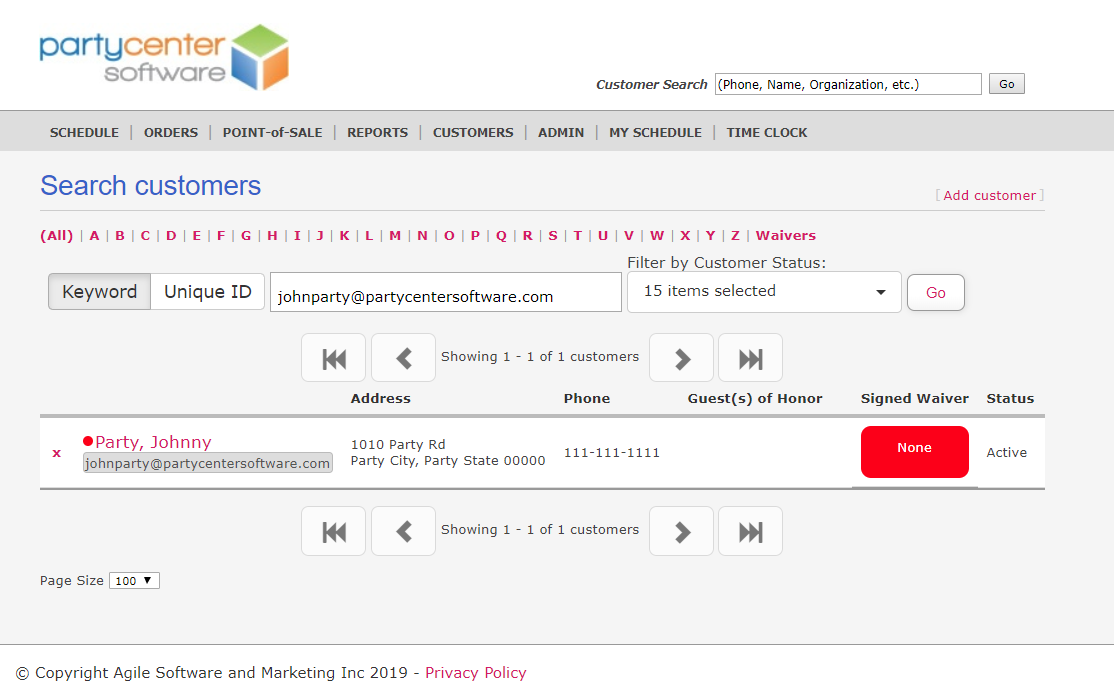
Task: Open the Privacy Policy link
Action: (x=475, y=672)
